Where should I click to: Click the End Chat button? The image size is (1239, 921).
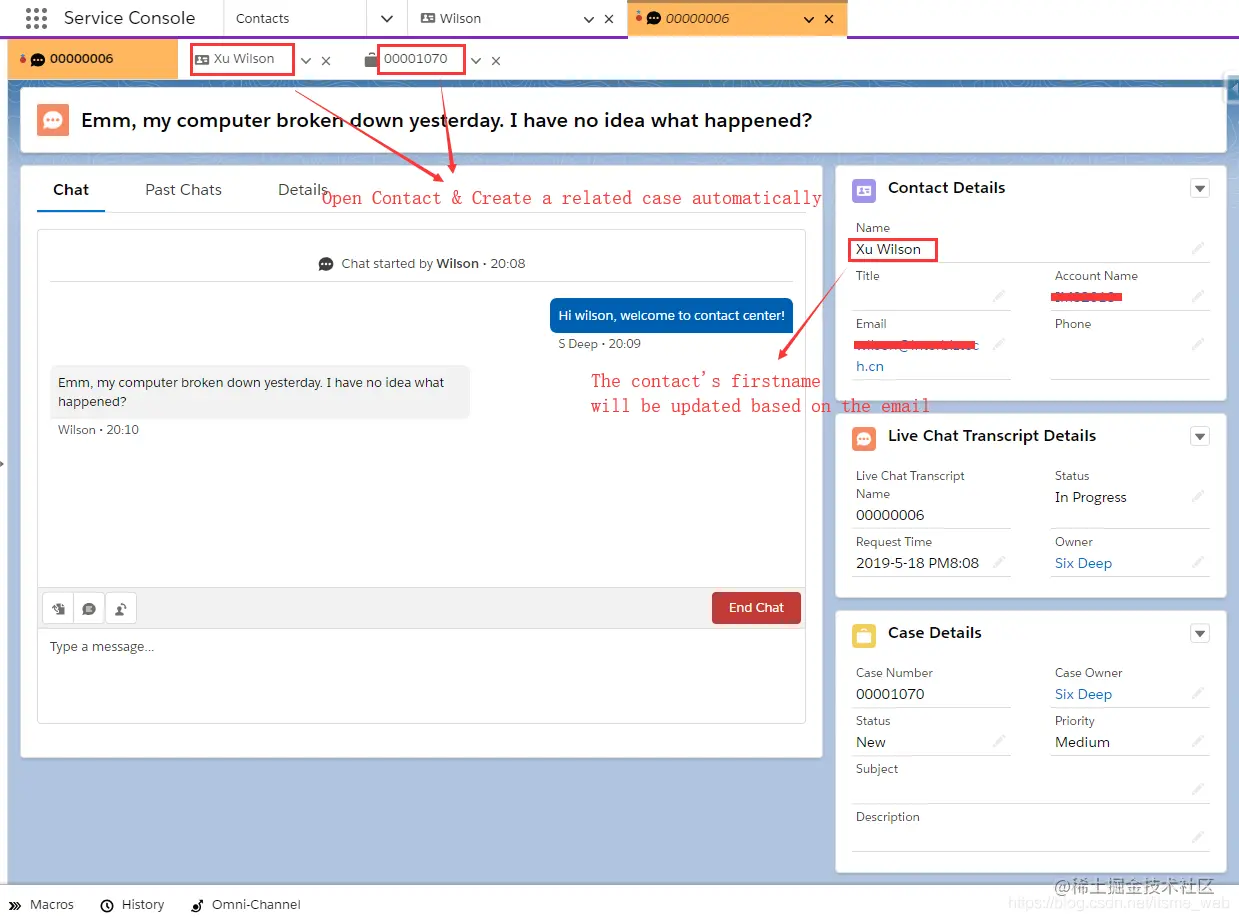756,608
